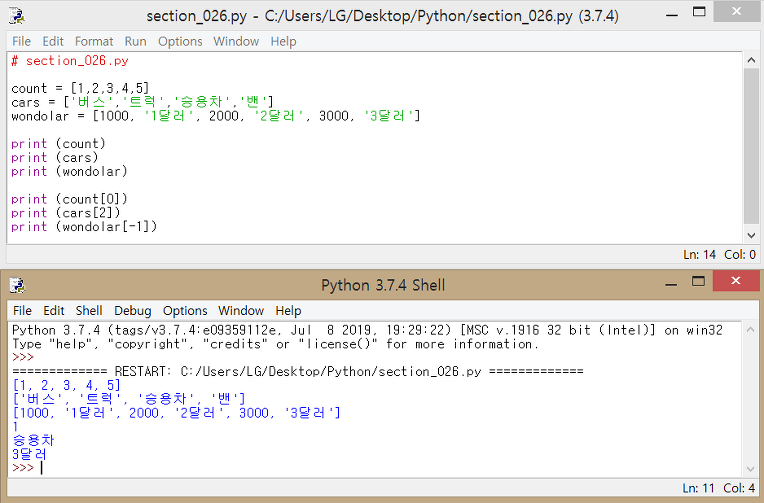The width and height of the screenshot is (764, 503).
Task: Maximize the Python 3.7.4 Shell window
Action: (x=698, y=281)
